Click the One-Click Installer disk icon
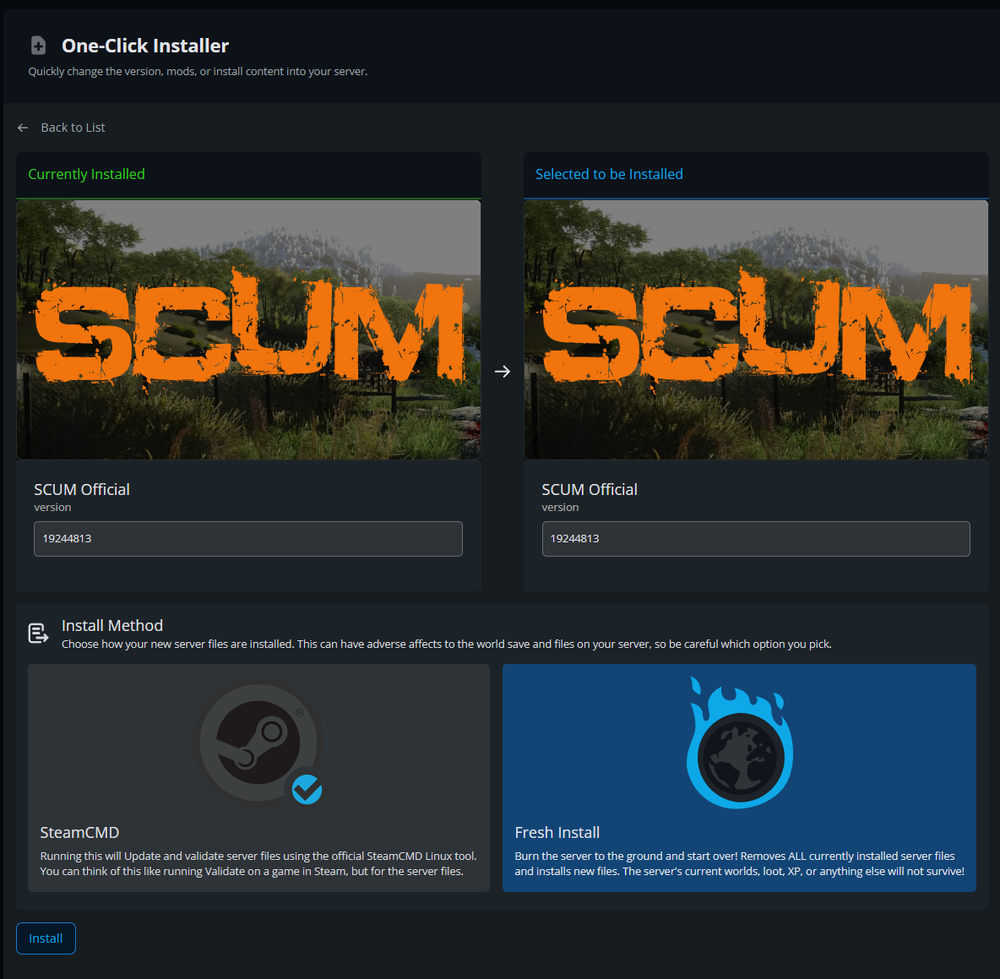 tap(37, 45)
